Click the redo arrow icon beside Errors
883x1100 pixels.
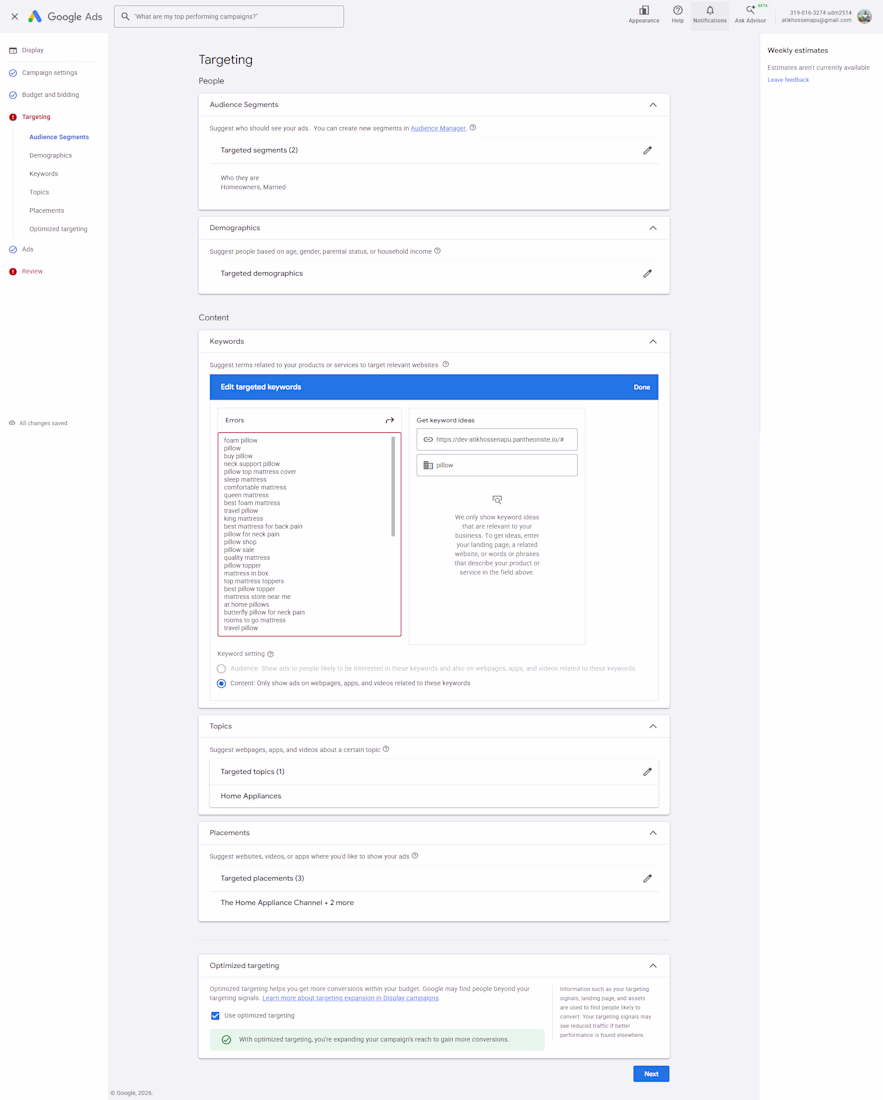point(389,420)
